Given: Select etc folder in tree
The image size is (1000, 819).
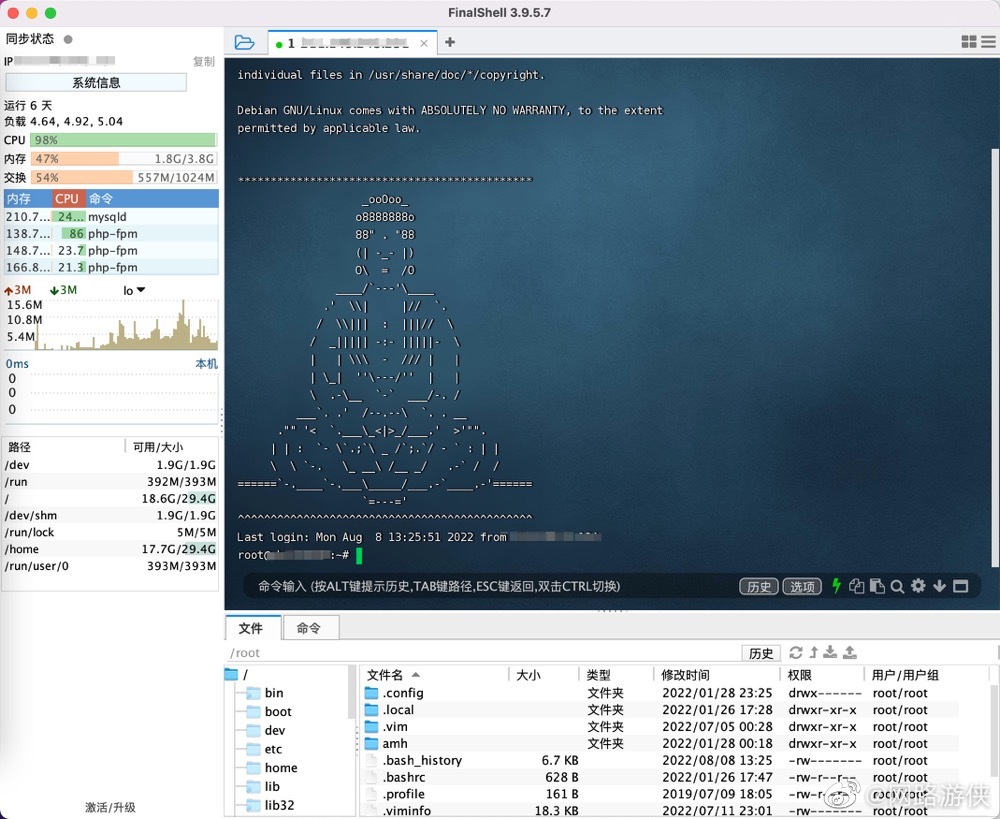Looking at the screenshot, I should (265, 749).
